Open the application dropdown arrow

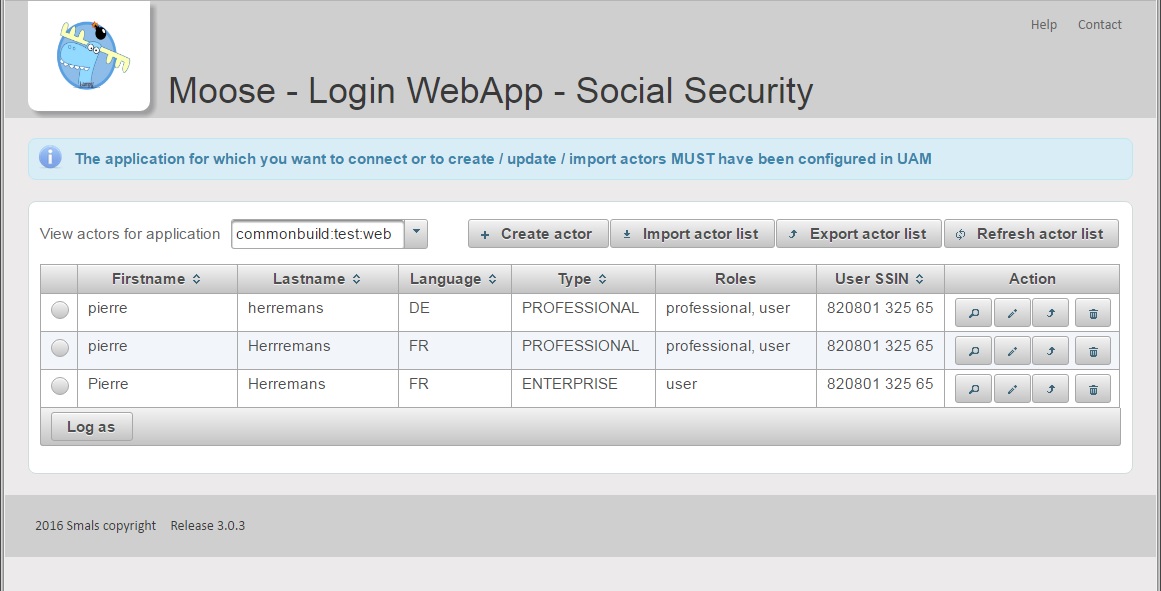(417, 234)
